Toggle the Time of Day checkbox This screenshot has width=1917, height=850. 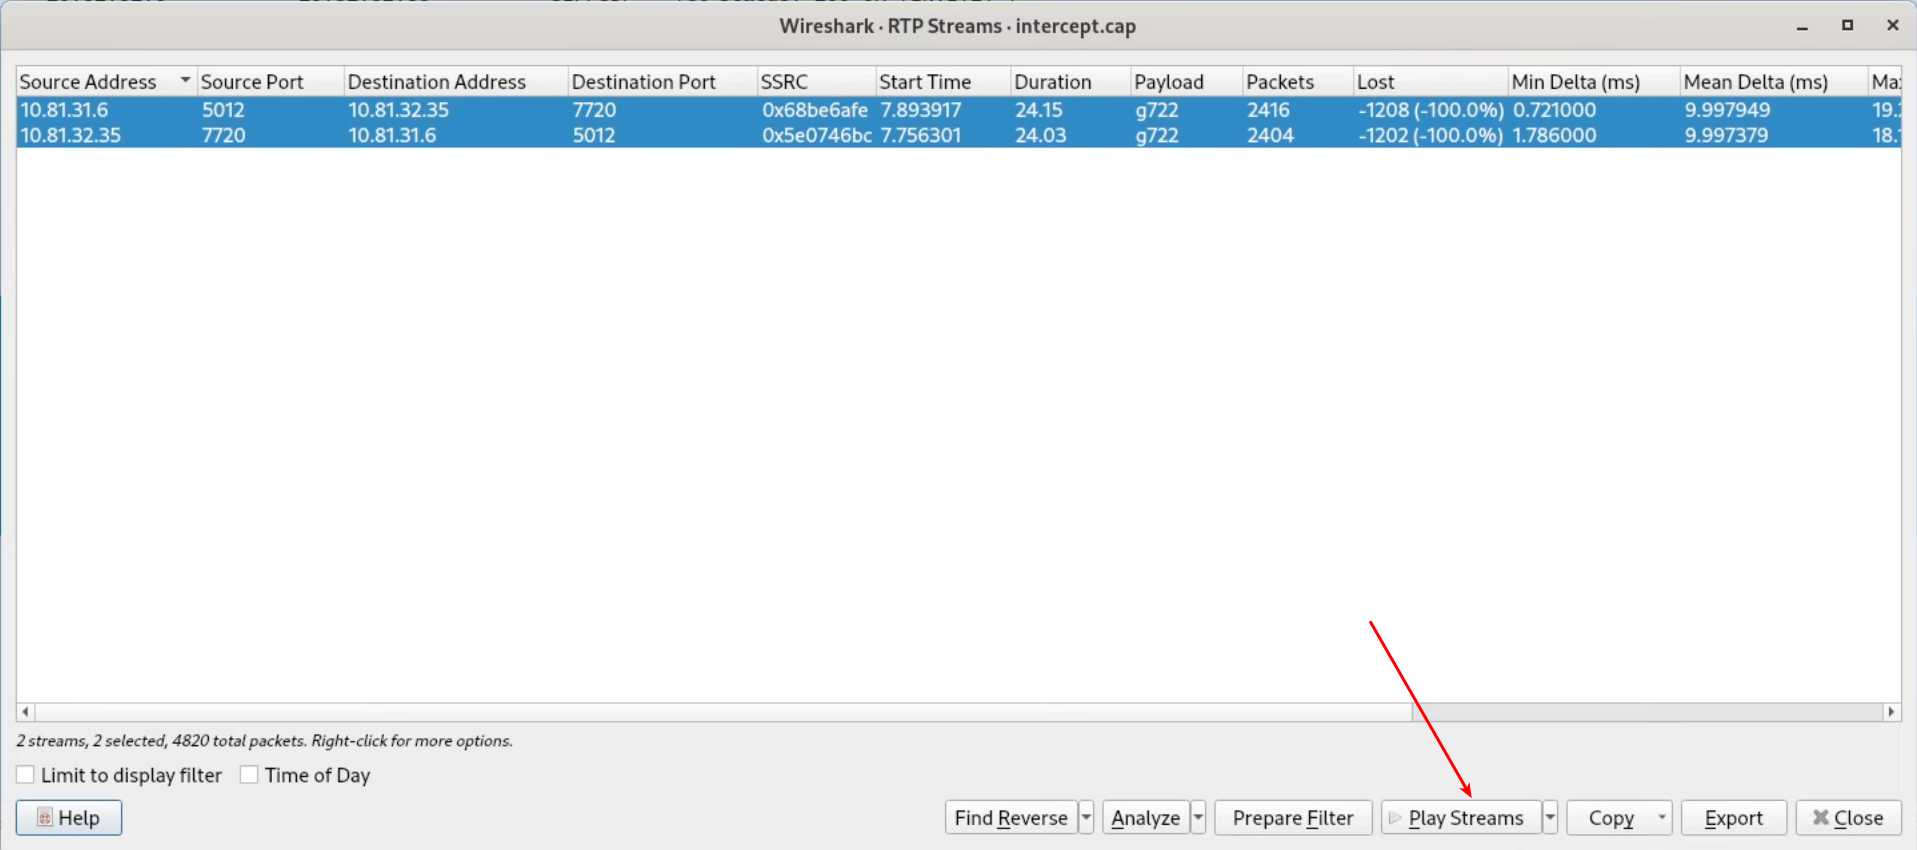point(249,775)
